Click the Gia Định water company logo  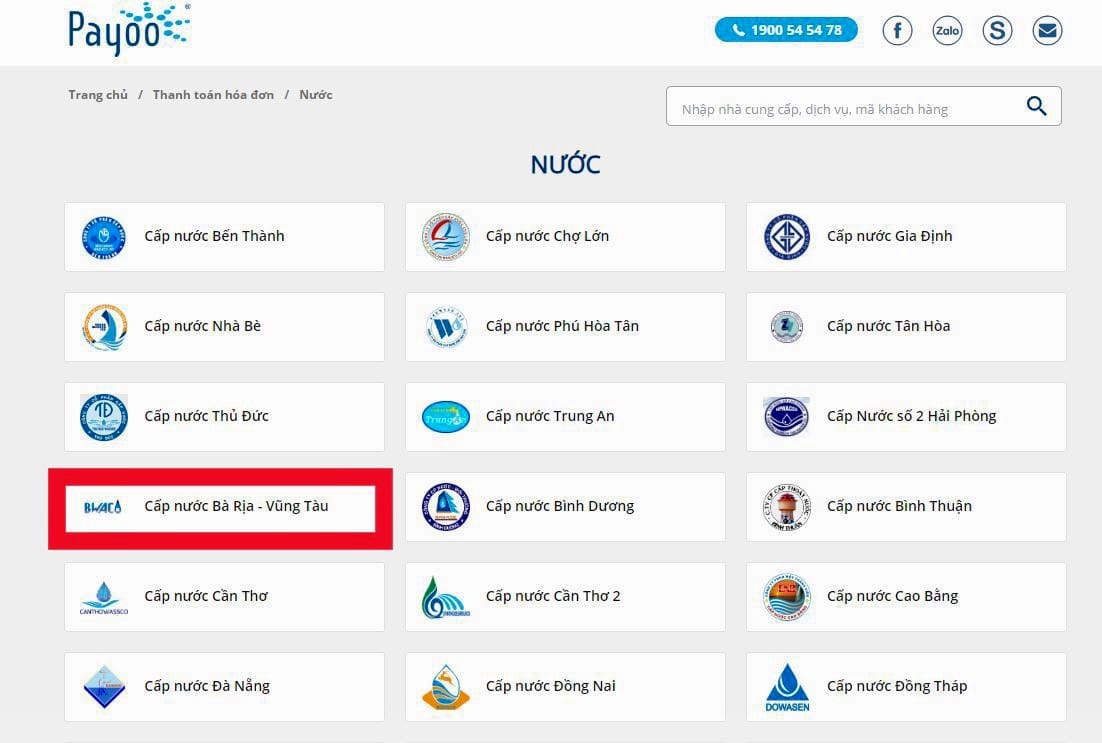point(787,238)
